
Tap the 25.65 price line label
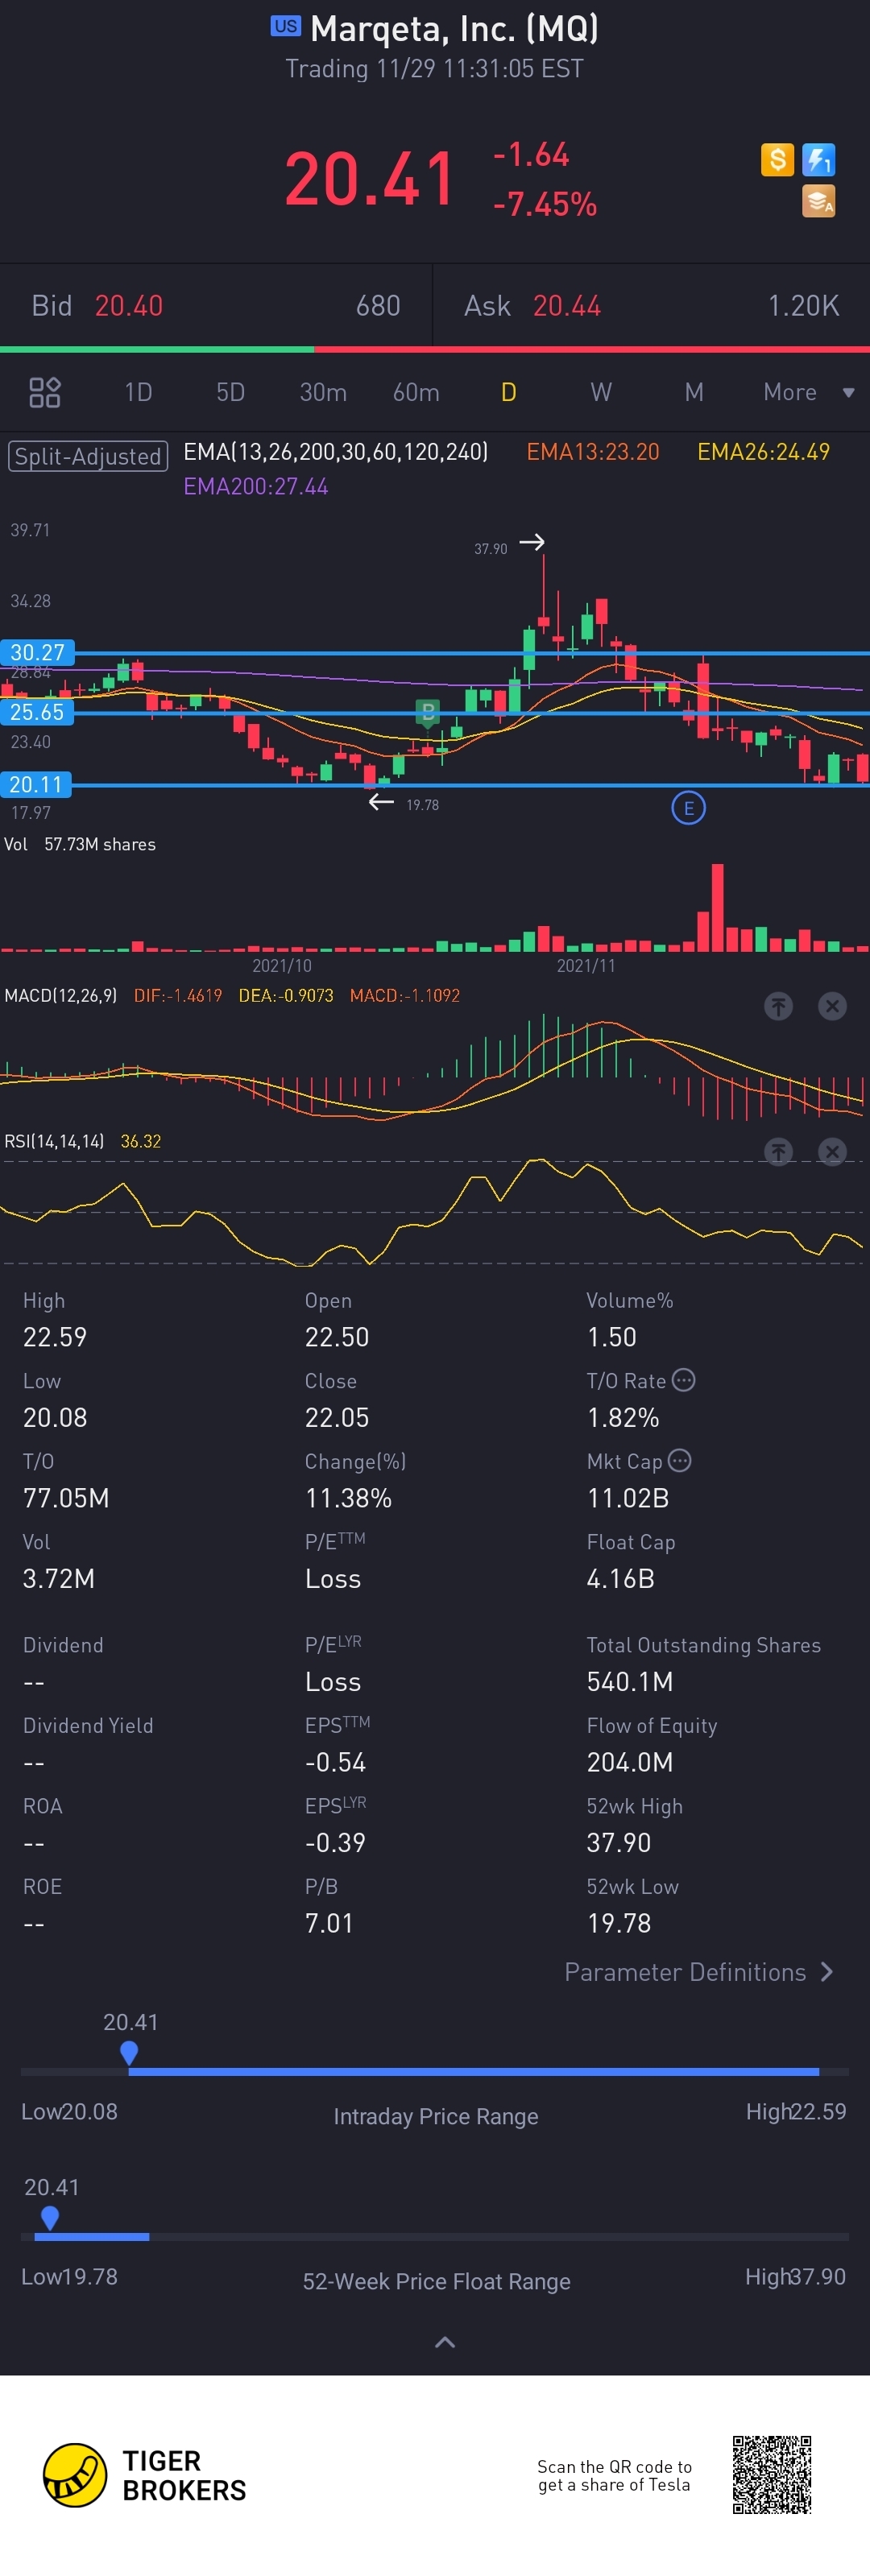point(37,712)
